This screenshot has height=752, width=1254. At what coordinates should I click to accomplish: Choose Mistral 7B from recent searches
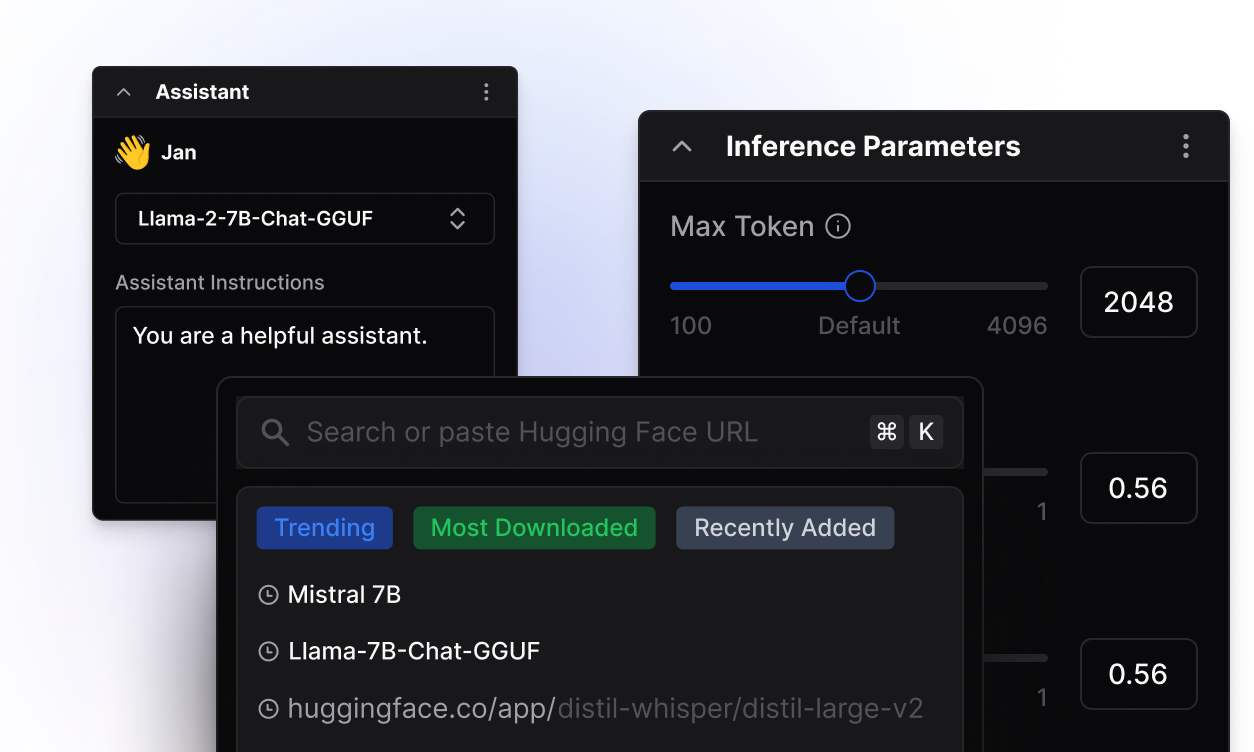tap(344, 595)
